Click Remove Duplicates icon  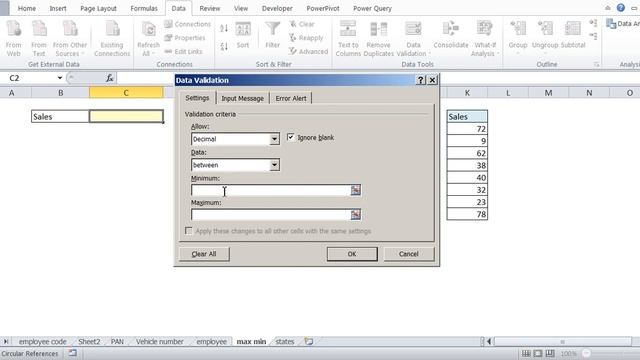(x=378, y=38)
